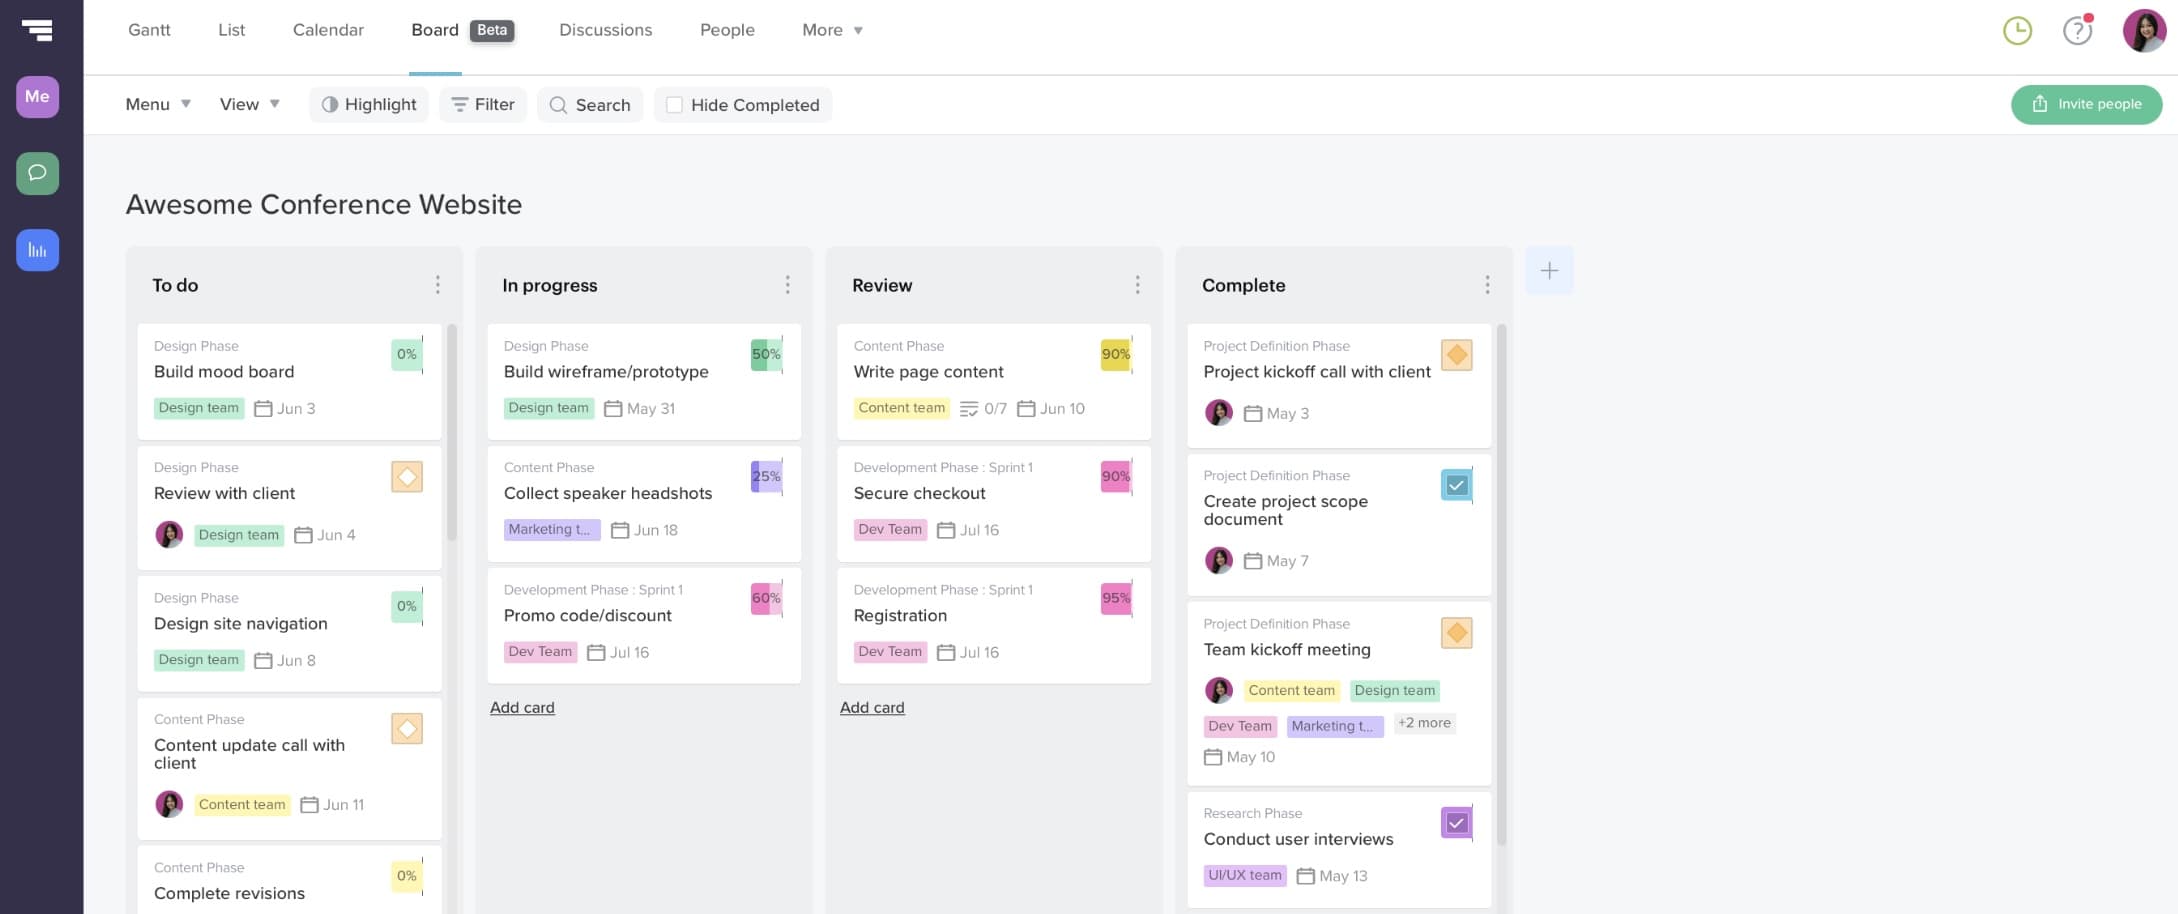
Task: Click the 50% progress badge on Build wireframe/prototype
Action: 766,354
